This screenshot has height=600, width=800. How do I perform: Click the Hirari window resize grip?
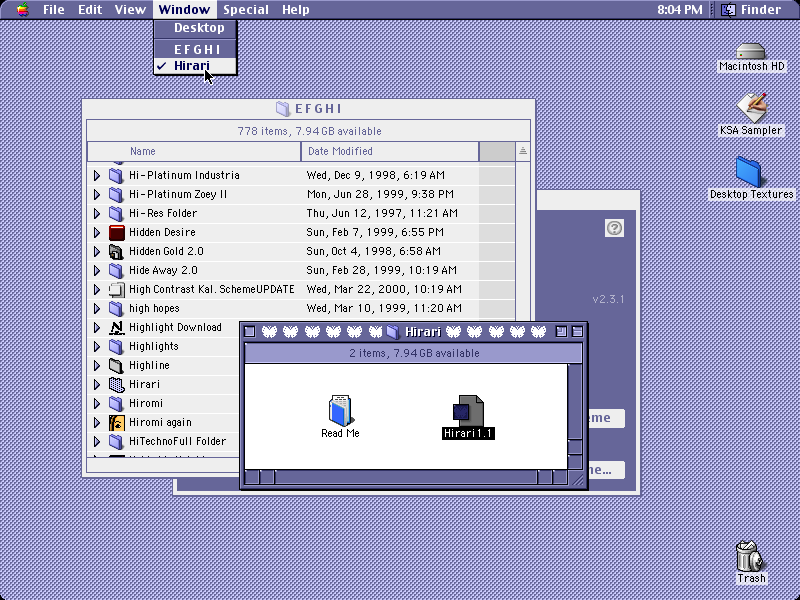pyautogui.click(x=576, y=478)
